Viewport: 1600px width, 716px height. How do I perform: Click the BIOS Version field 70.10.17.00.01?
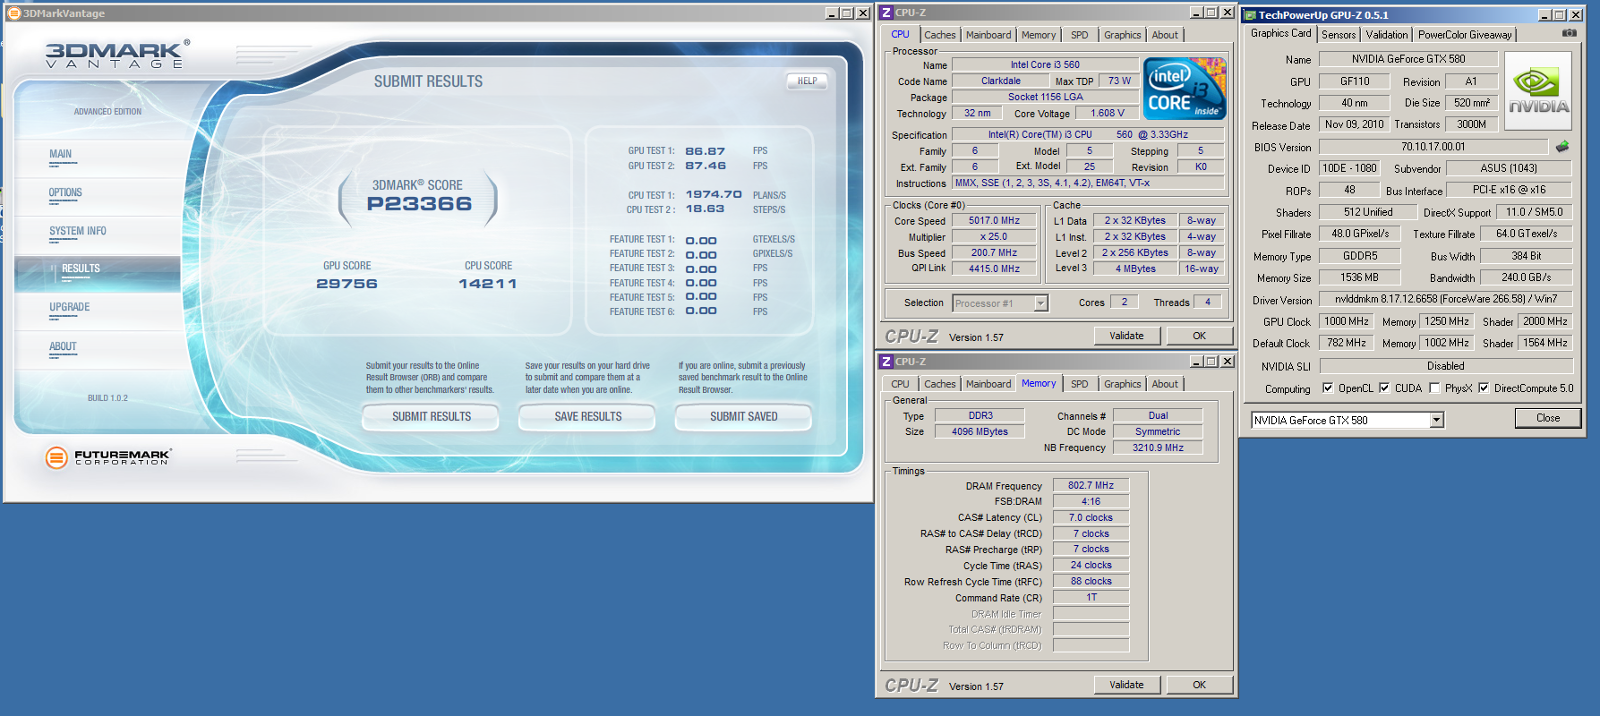pos(1433,147)
